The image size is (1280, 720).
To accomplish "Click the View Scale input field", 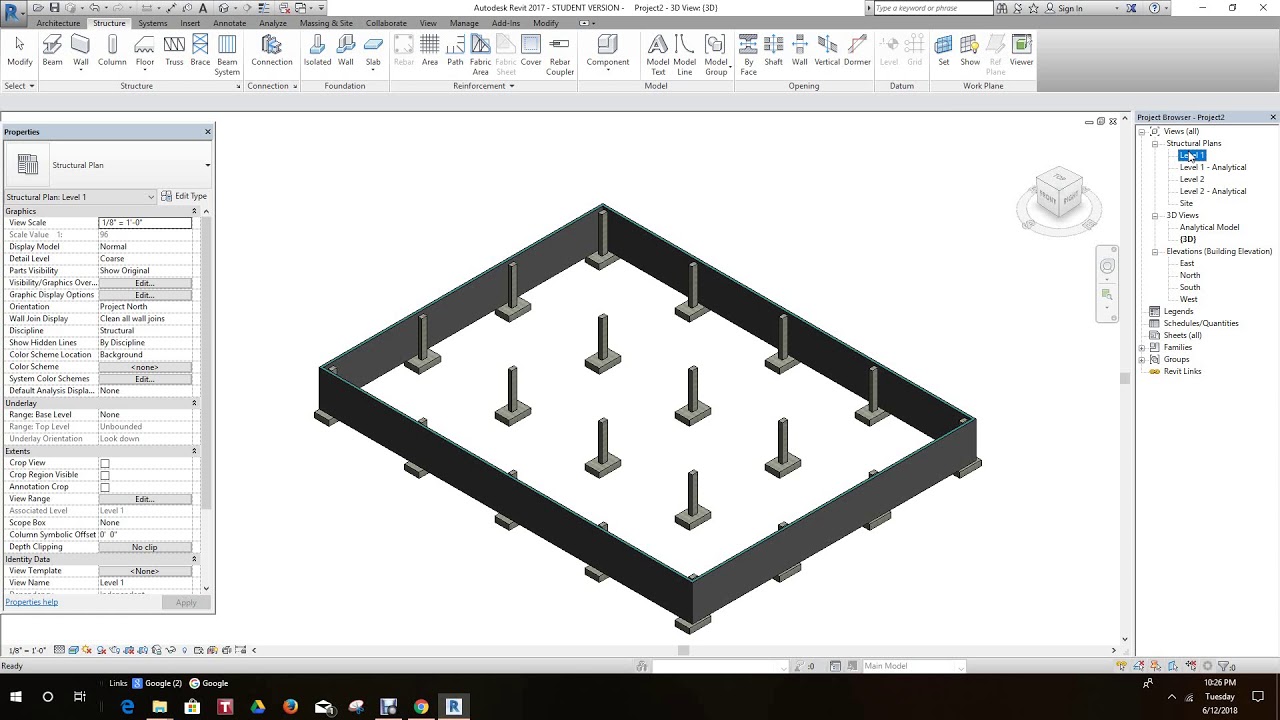I will (145, 223).
